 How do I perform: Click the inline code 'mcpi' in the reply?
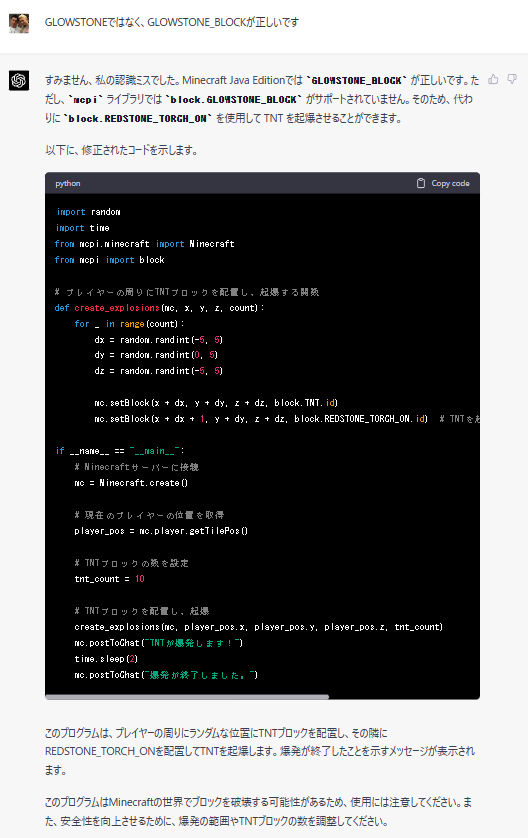coord(86,100)
